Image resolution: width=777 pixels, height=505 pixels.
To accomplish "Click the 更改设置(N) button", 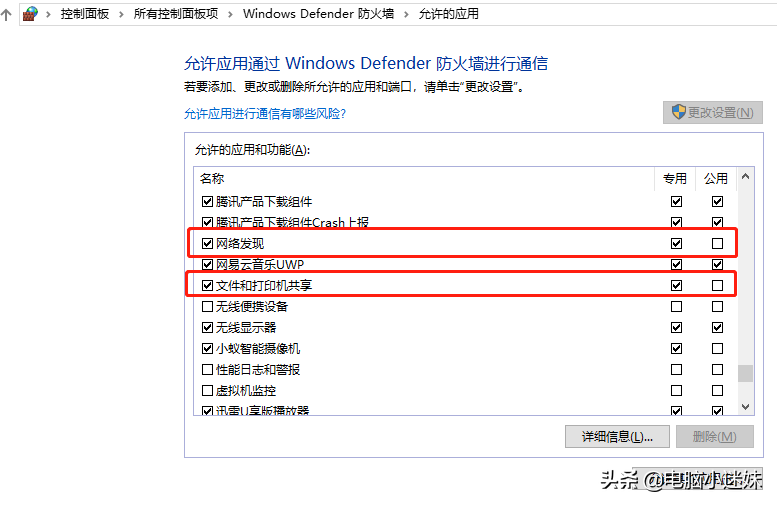I will pos(713,112).
